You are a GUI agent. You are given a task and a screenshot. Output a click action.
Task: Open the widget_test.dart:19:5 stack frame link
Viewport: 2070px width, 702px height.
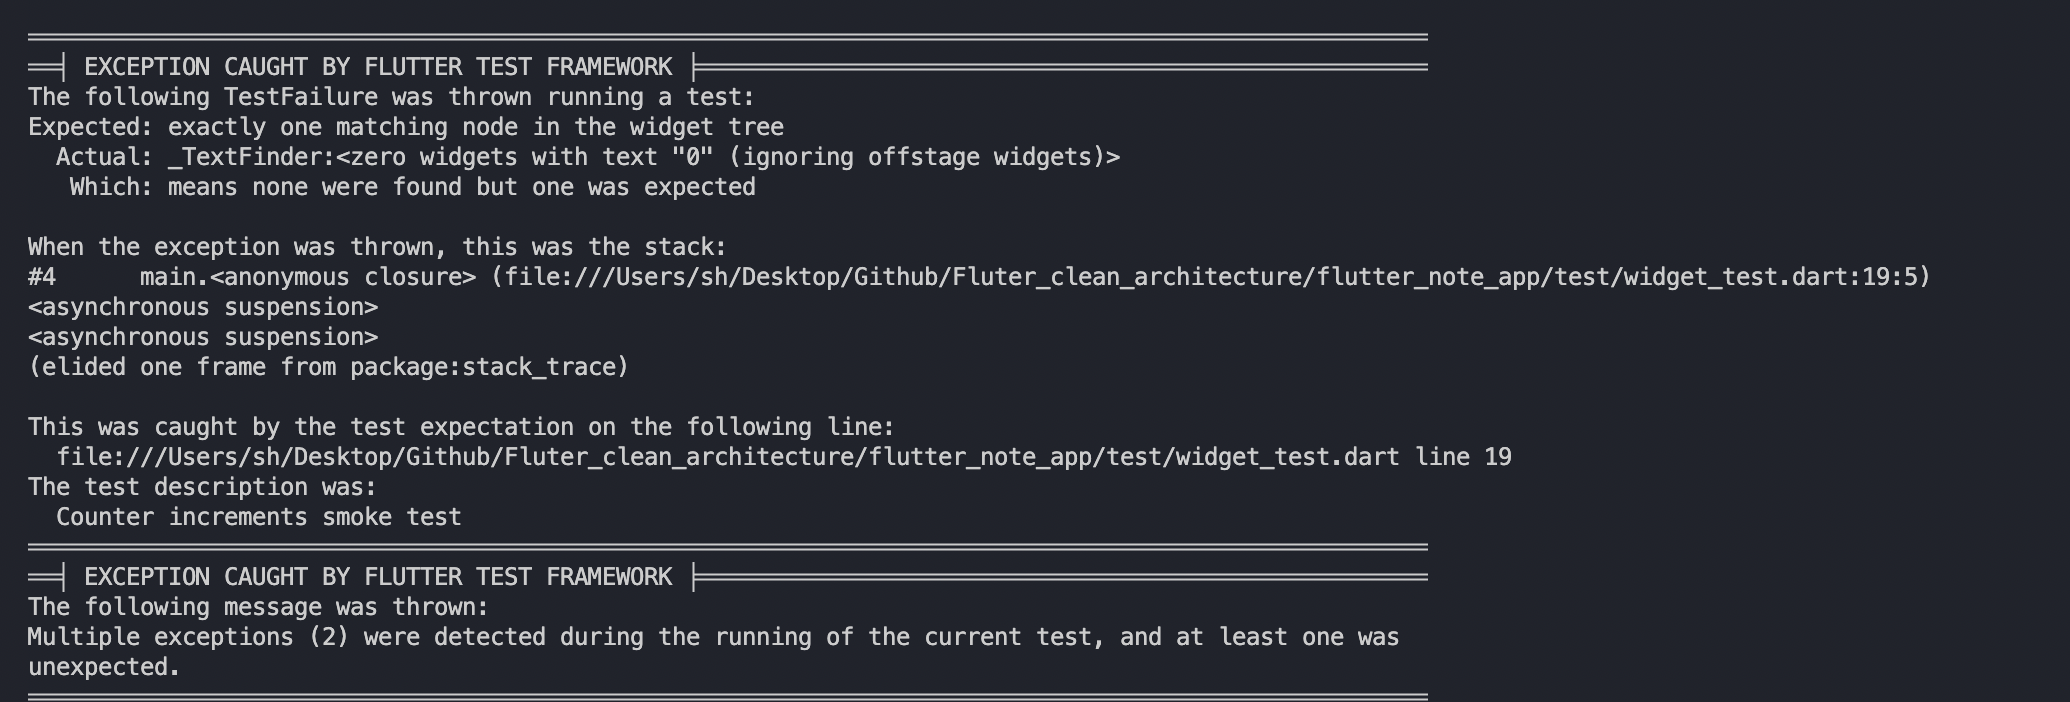(1210, 277)
